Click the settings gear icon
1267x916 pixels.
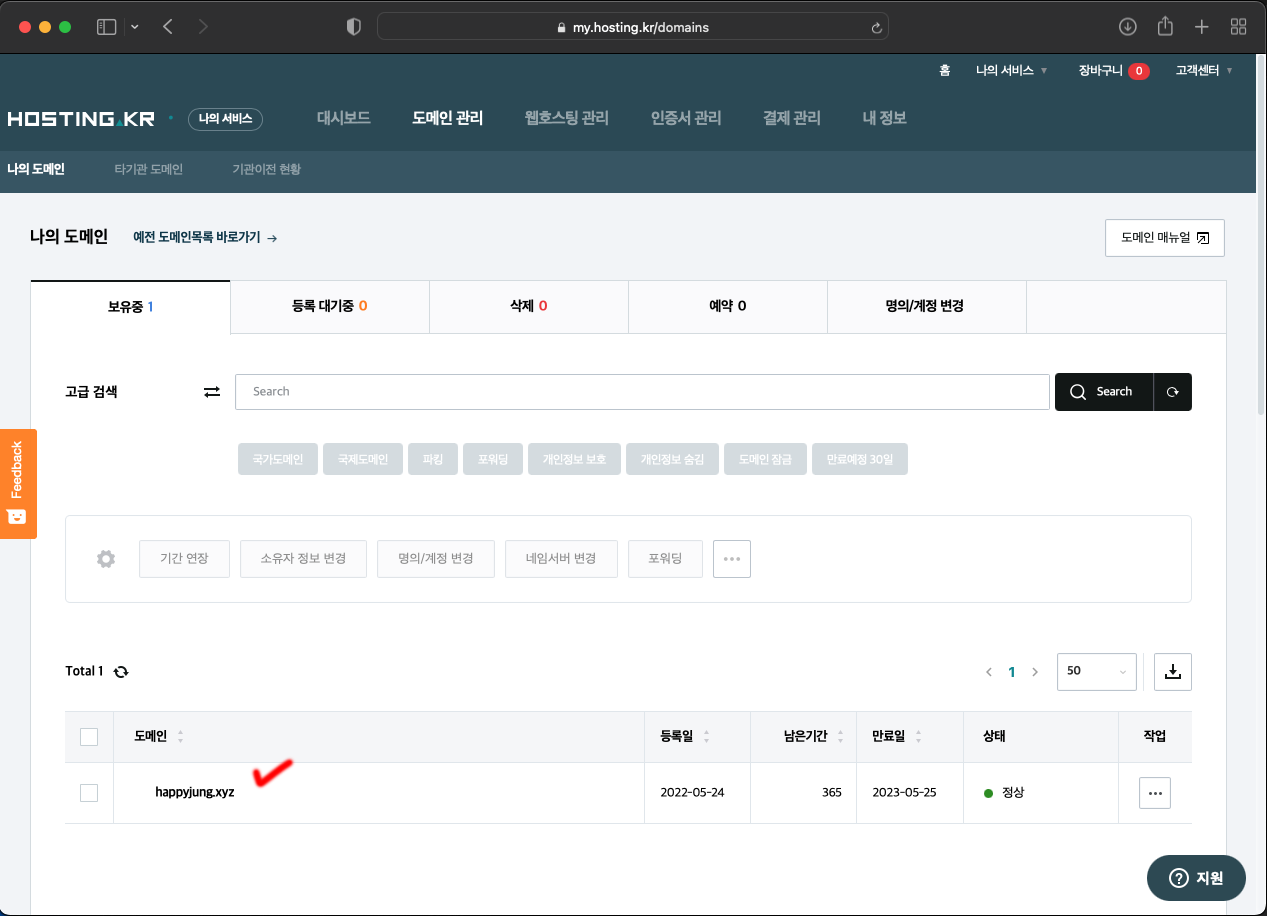(x=106, y=559)
